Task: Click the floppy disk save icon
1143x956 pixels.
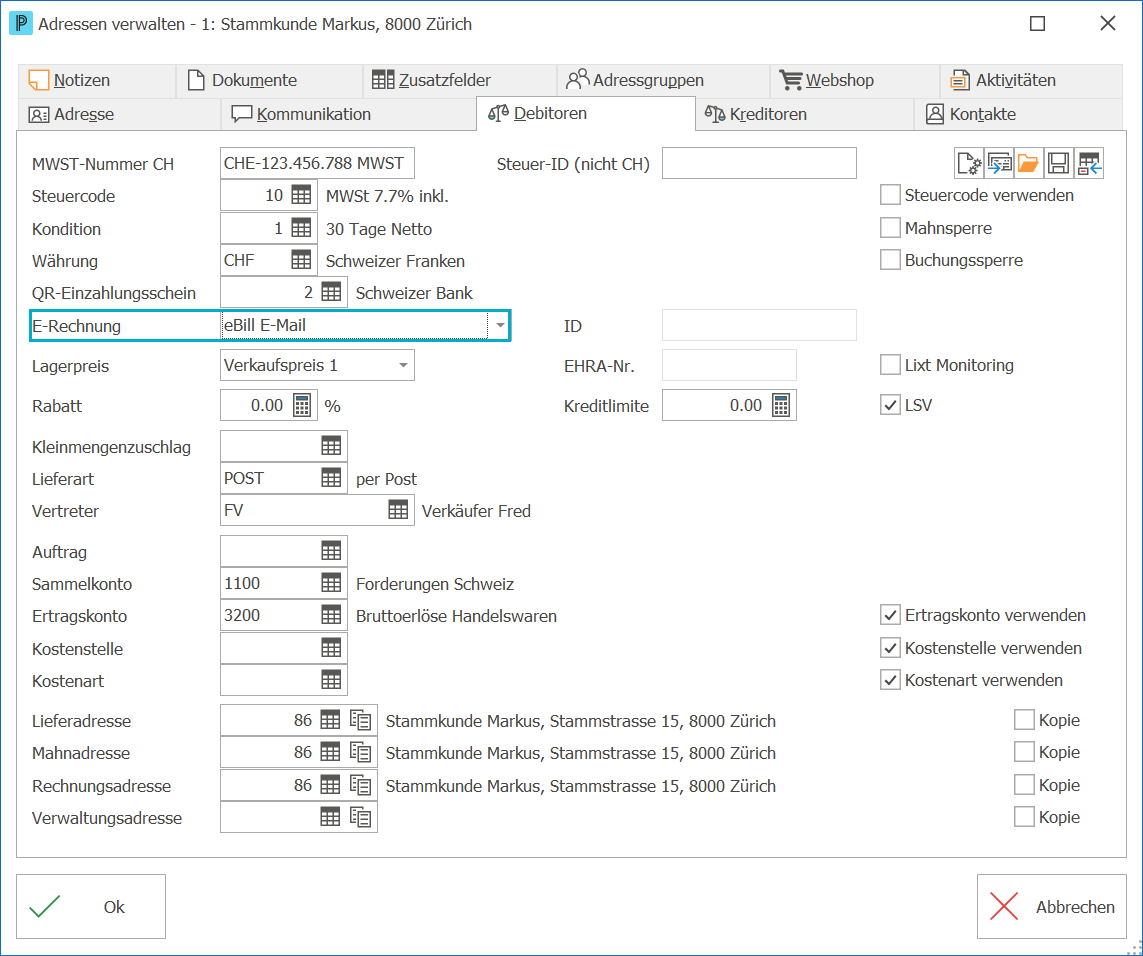Action: tap(1058, 163)
